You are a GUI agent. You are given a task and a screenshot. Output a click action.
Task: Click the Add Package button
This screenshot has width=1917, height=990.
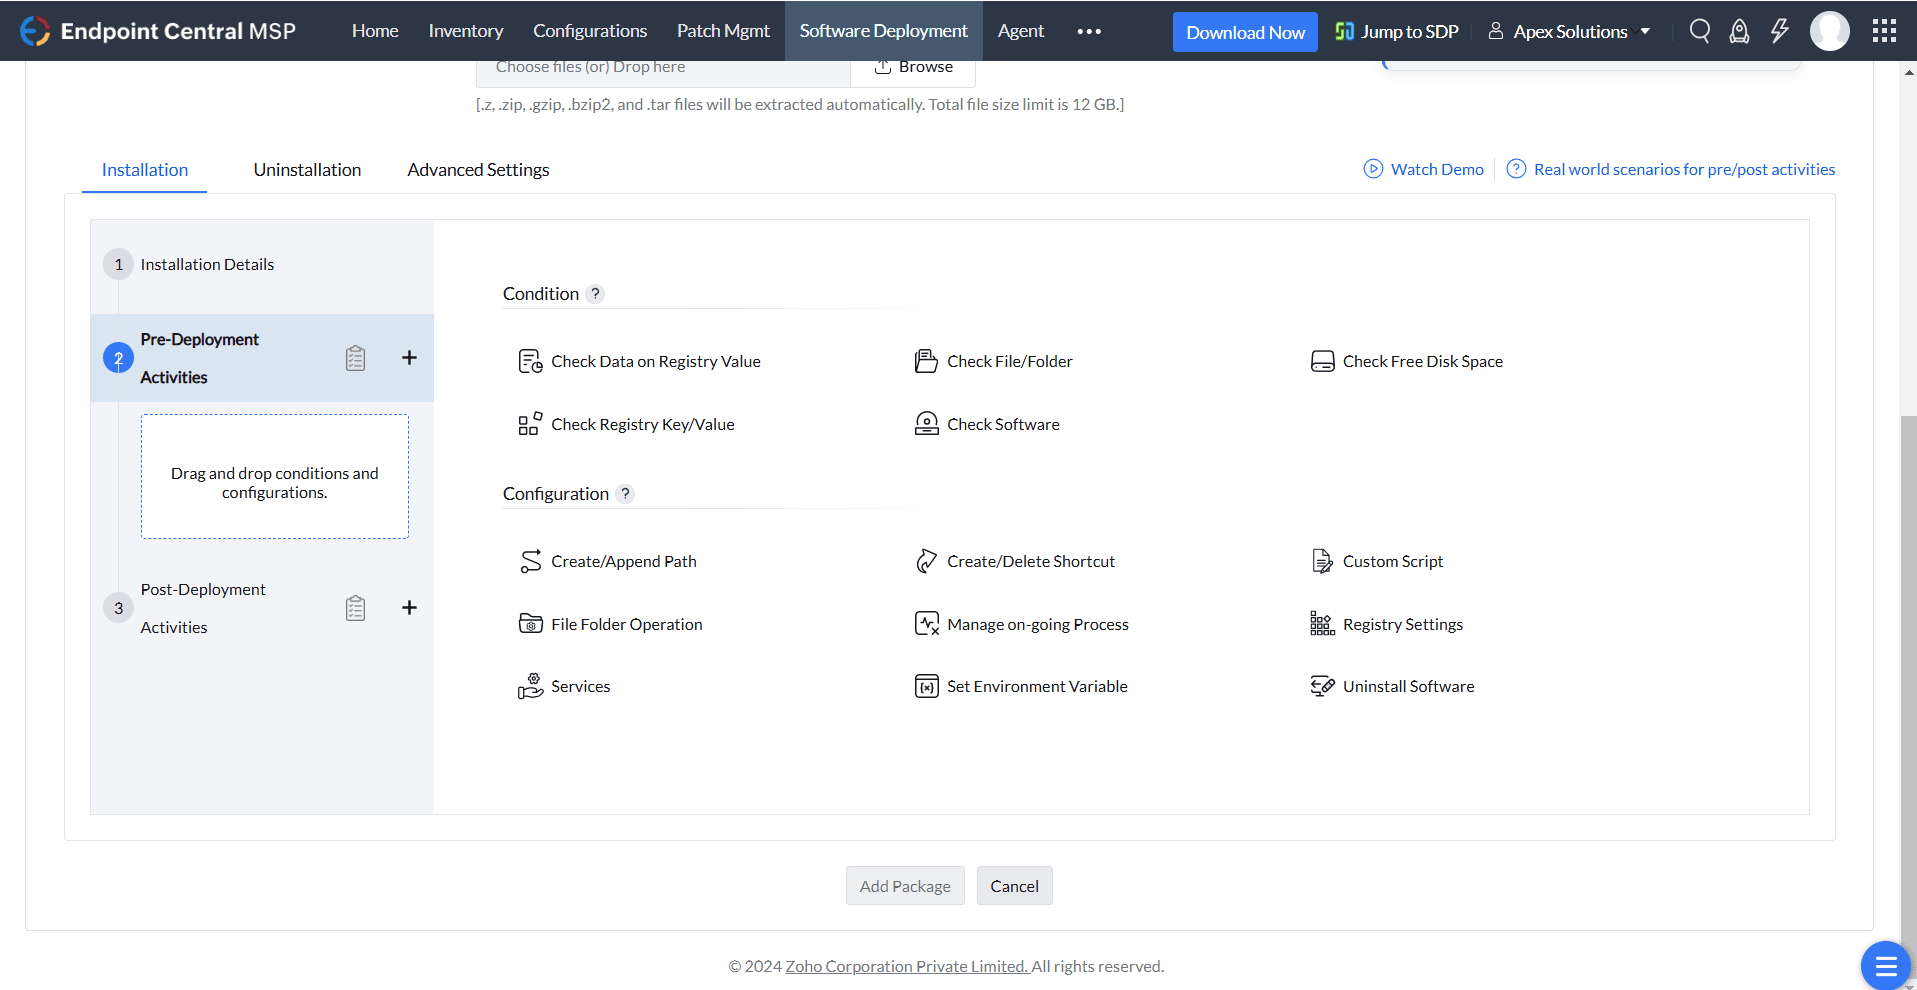[904, 886]
